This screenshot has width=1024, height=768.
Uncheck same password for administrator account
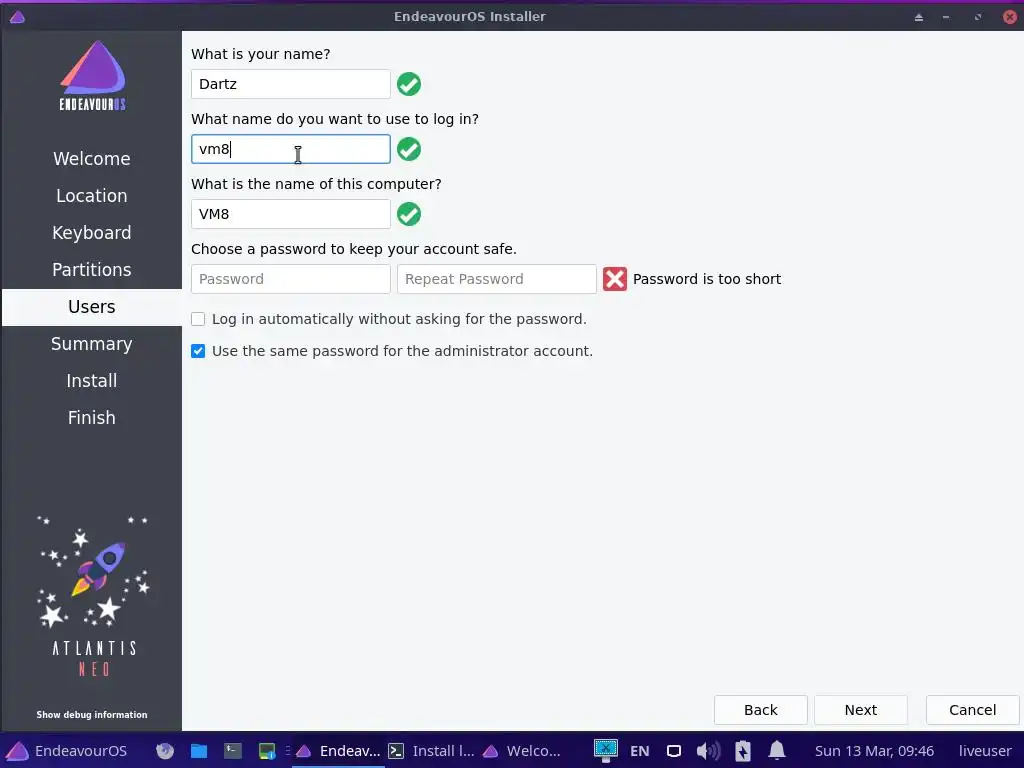(x=198, y=351)
